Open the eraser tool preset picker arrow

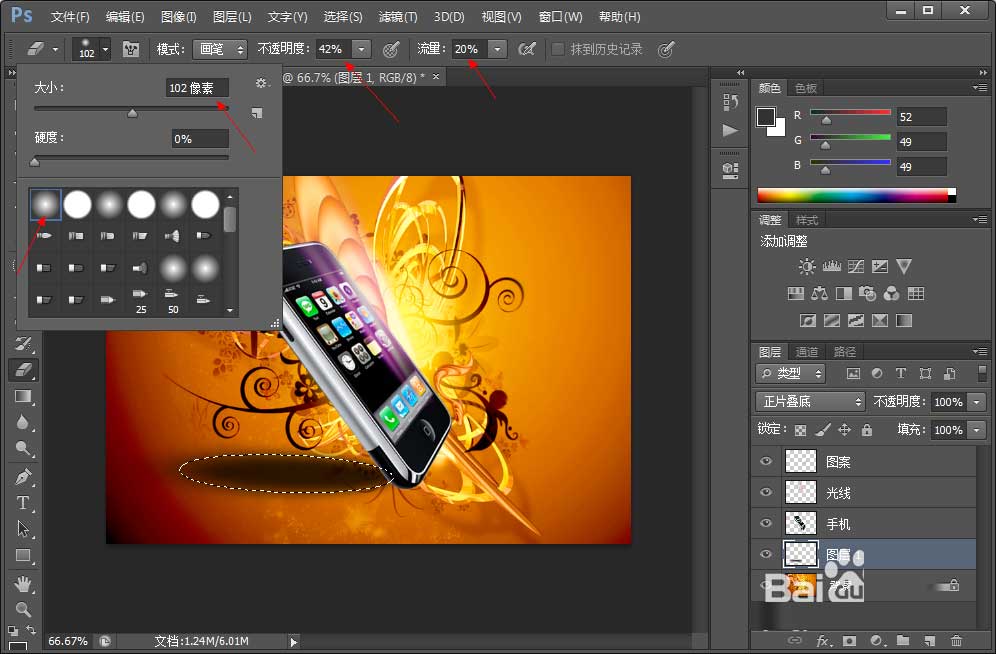point(55,49)
